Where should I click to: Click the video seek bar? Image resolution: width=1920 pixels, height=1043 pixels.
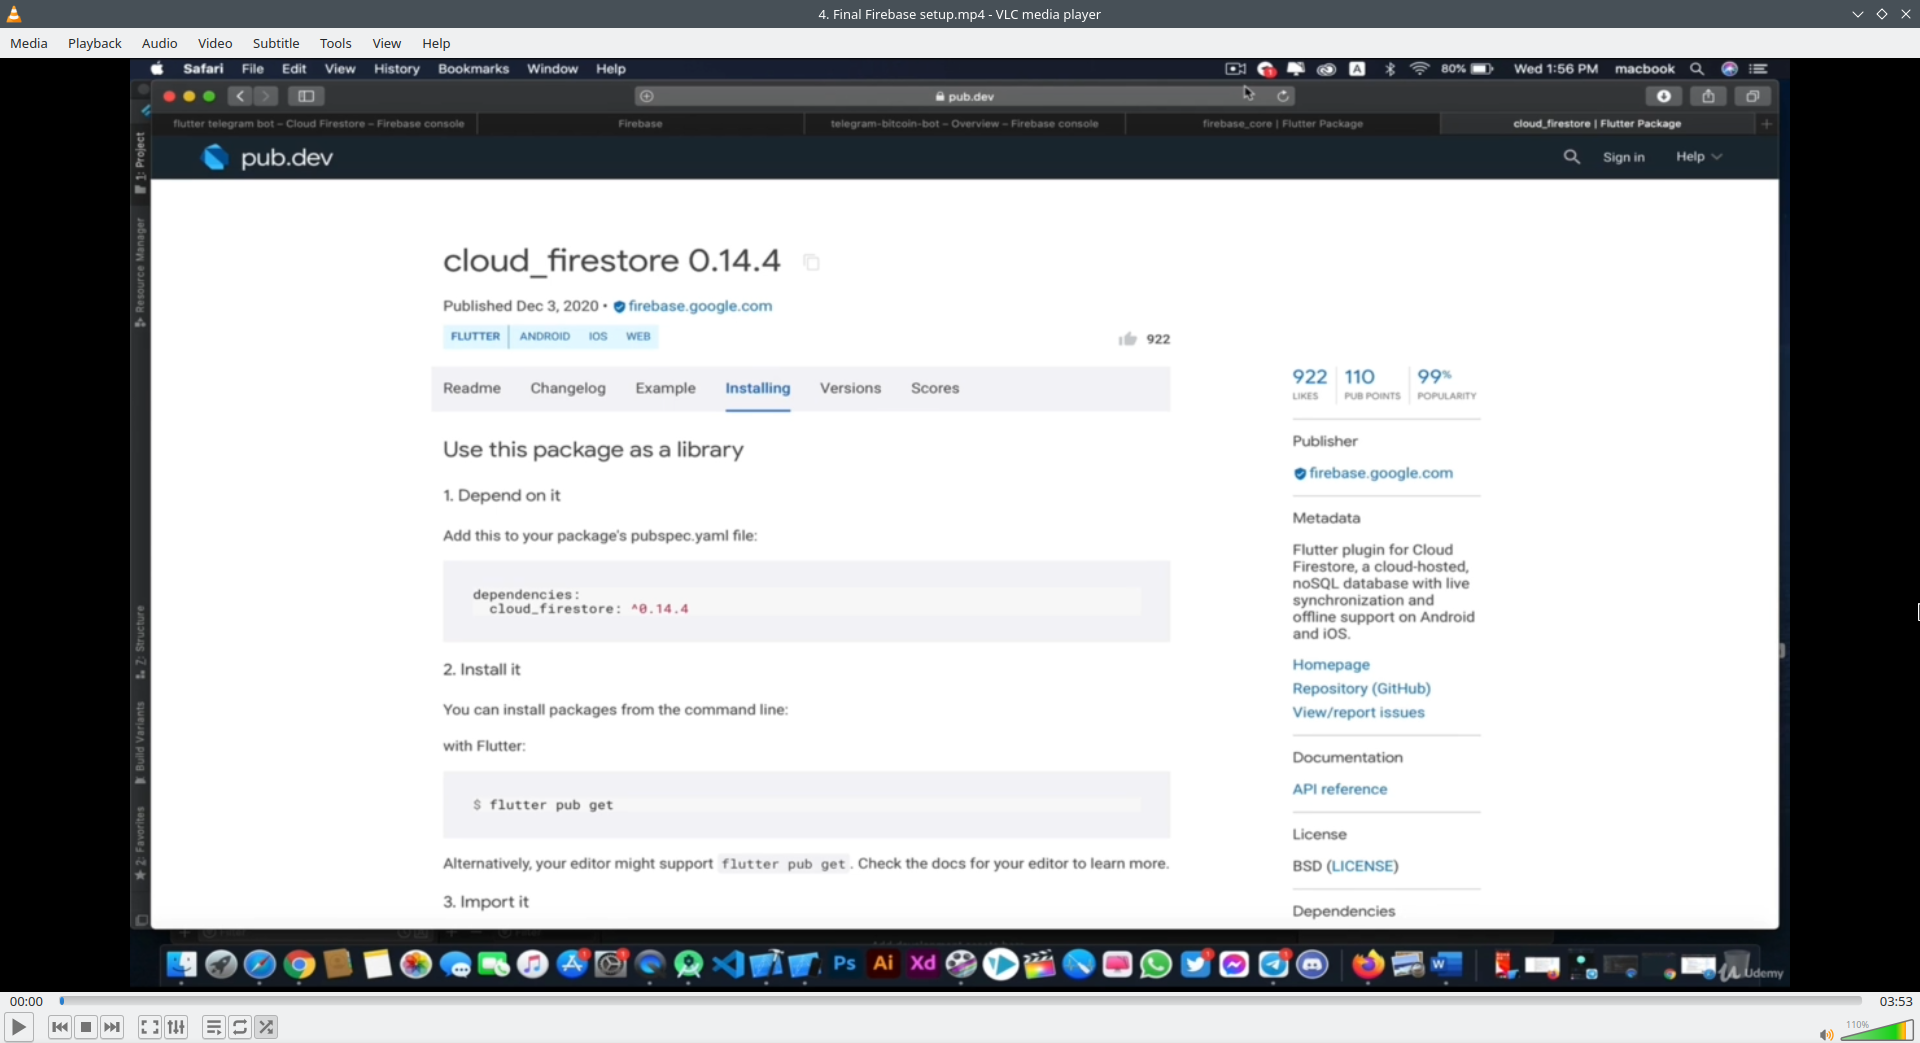(x=960, y=1001)
